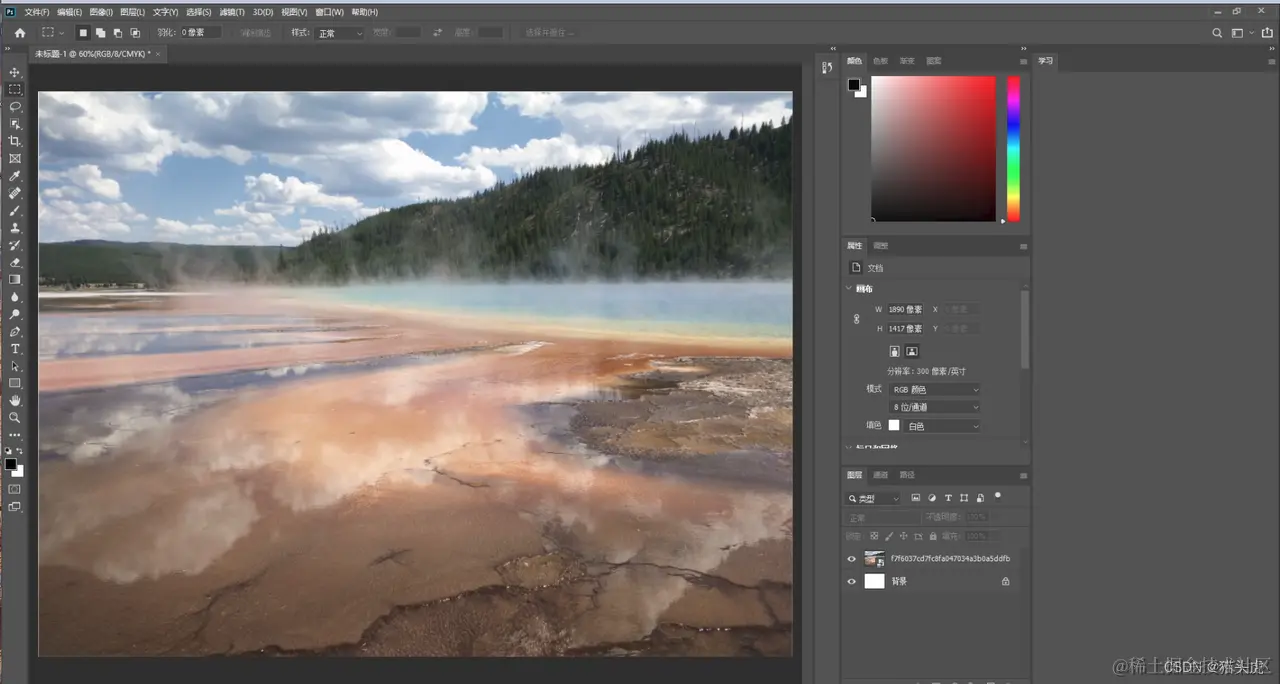Select the Rectangle shape tool

15,383
